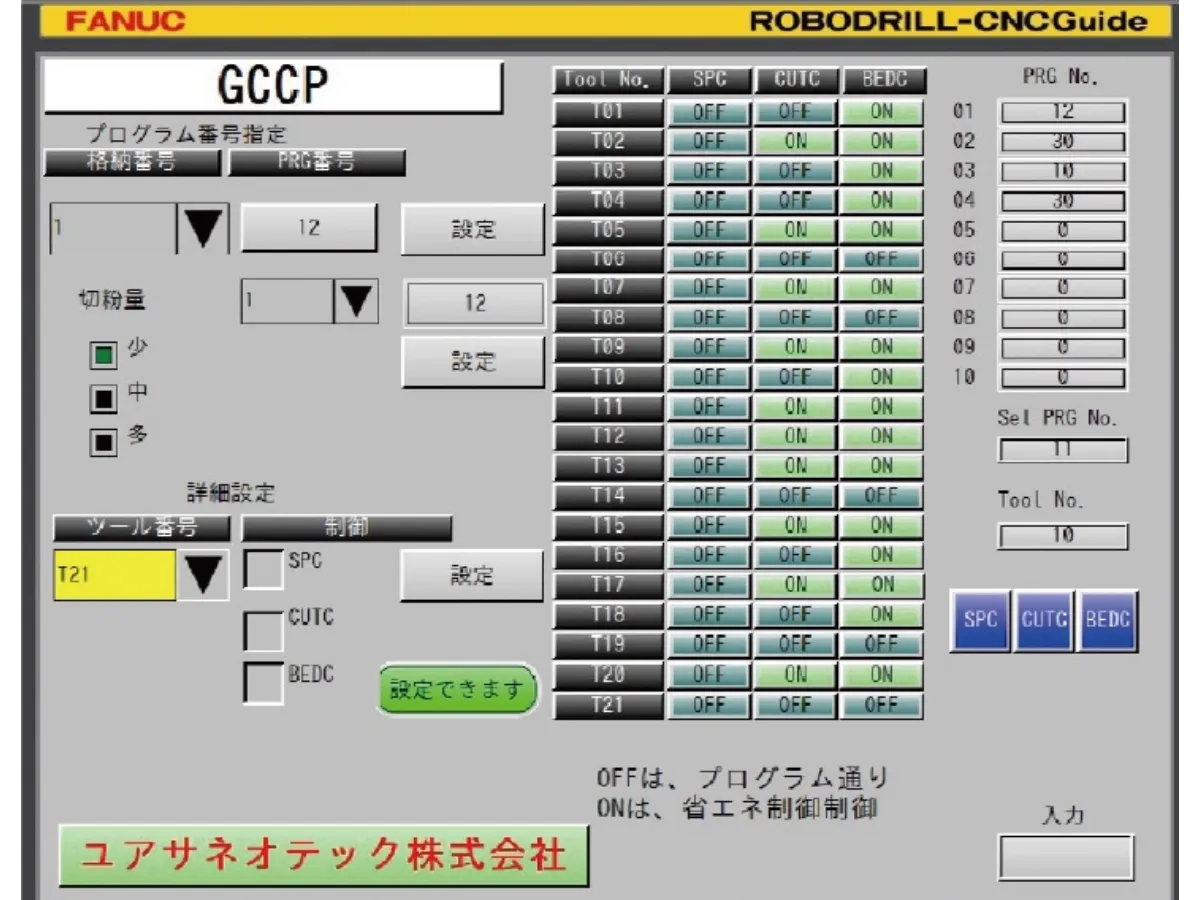Viewport: 1200px width, 900px height.
Task: Click the 設定 button beside the 格納番号 row
Action: [x=473, y=230]
